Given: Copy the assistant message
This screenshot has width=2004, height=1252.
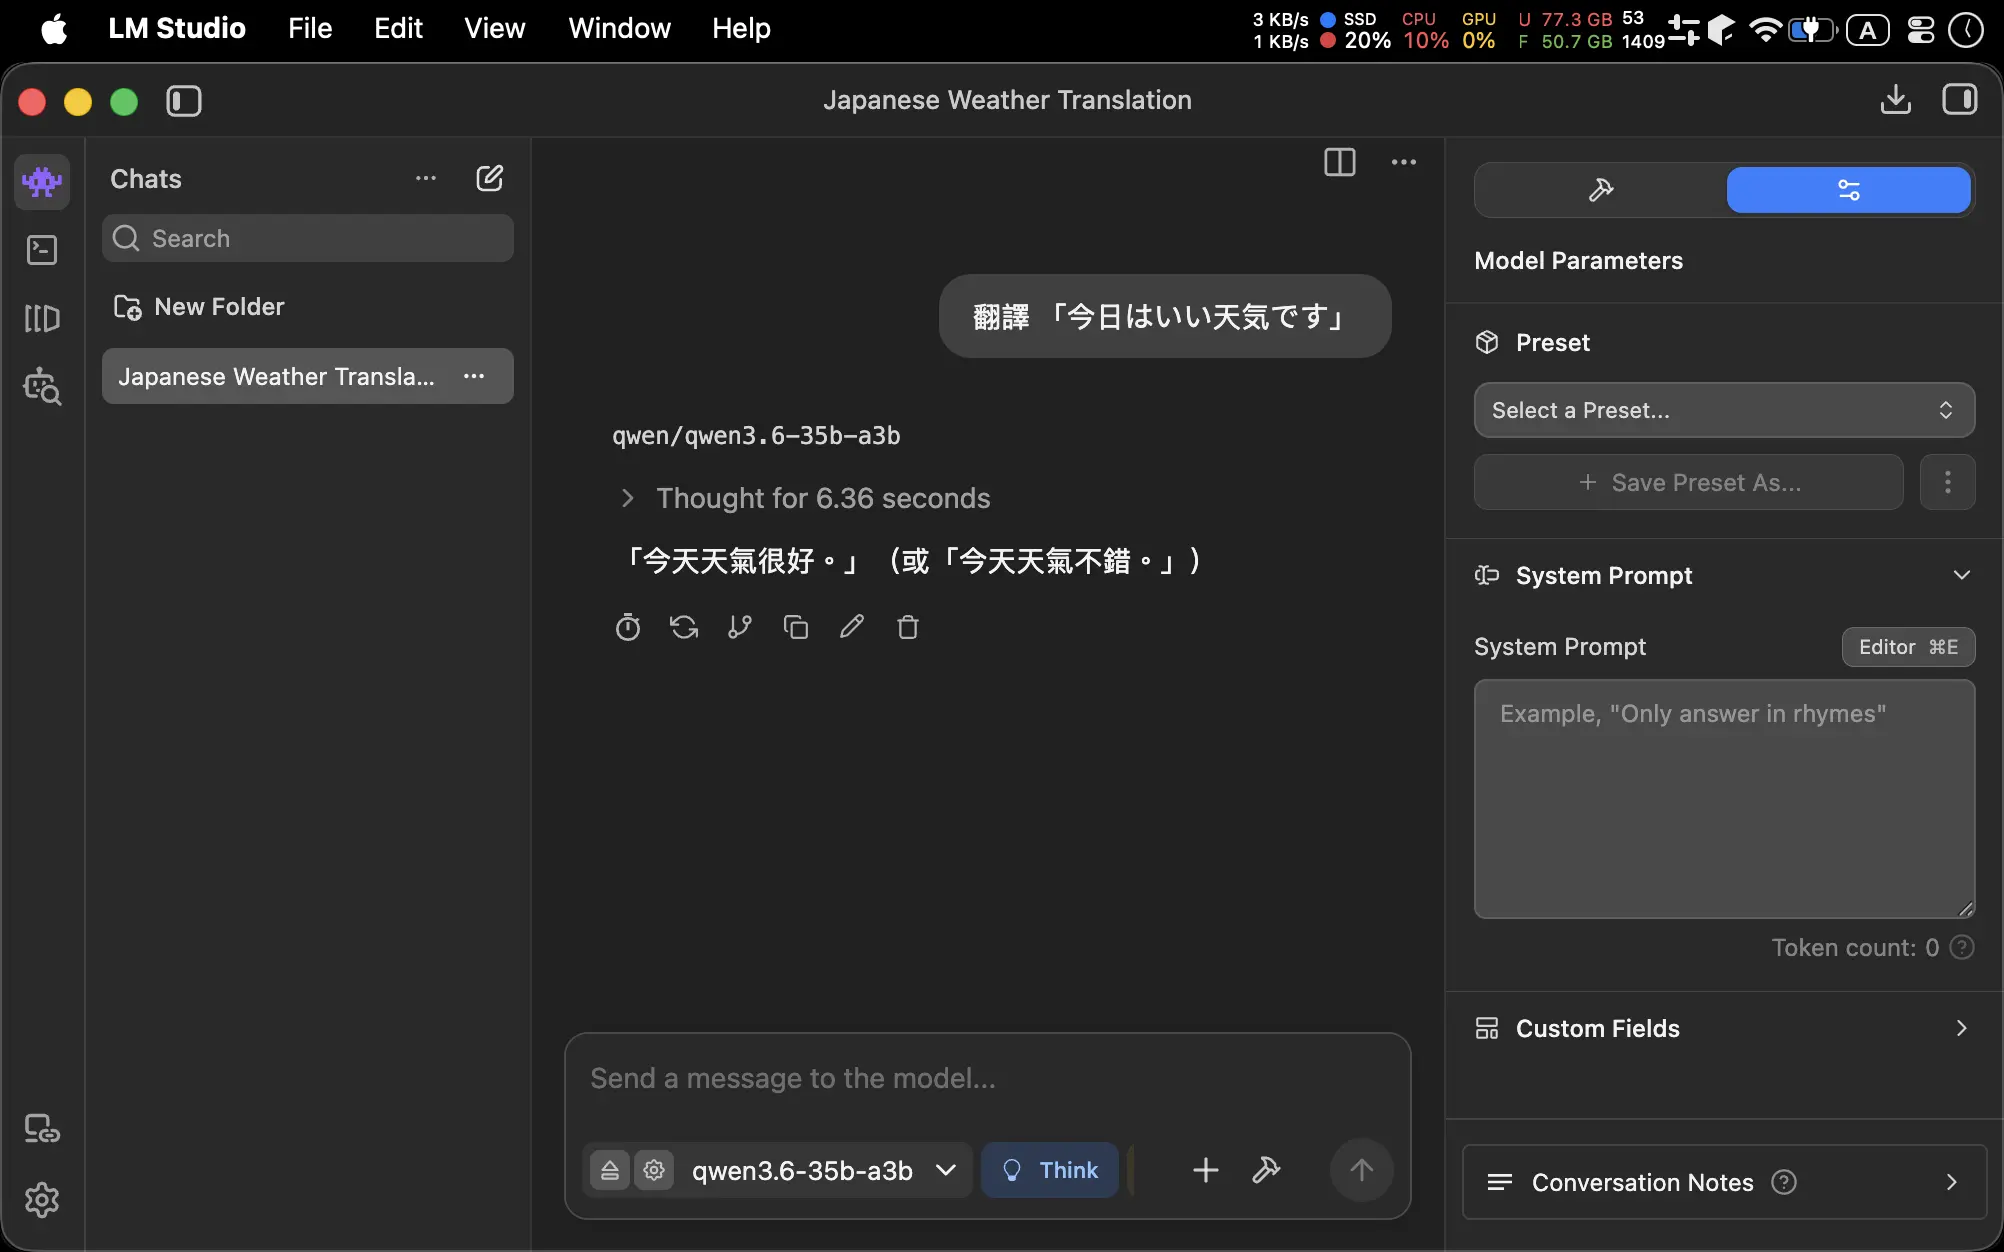Looking at the screenshot, I should coord(796,627).
